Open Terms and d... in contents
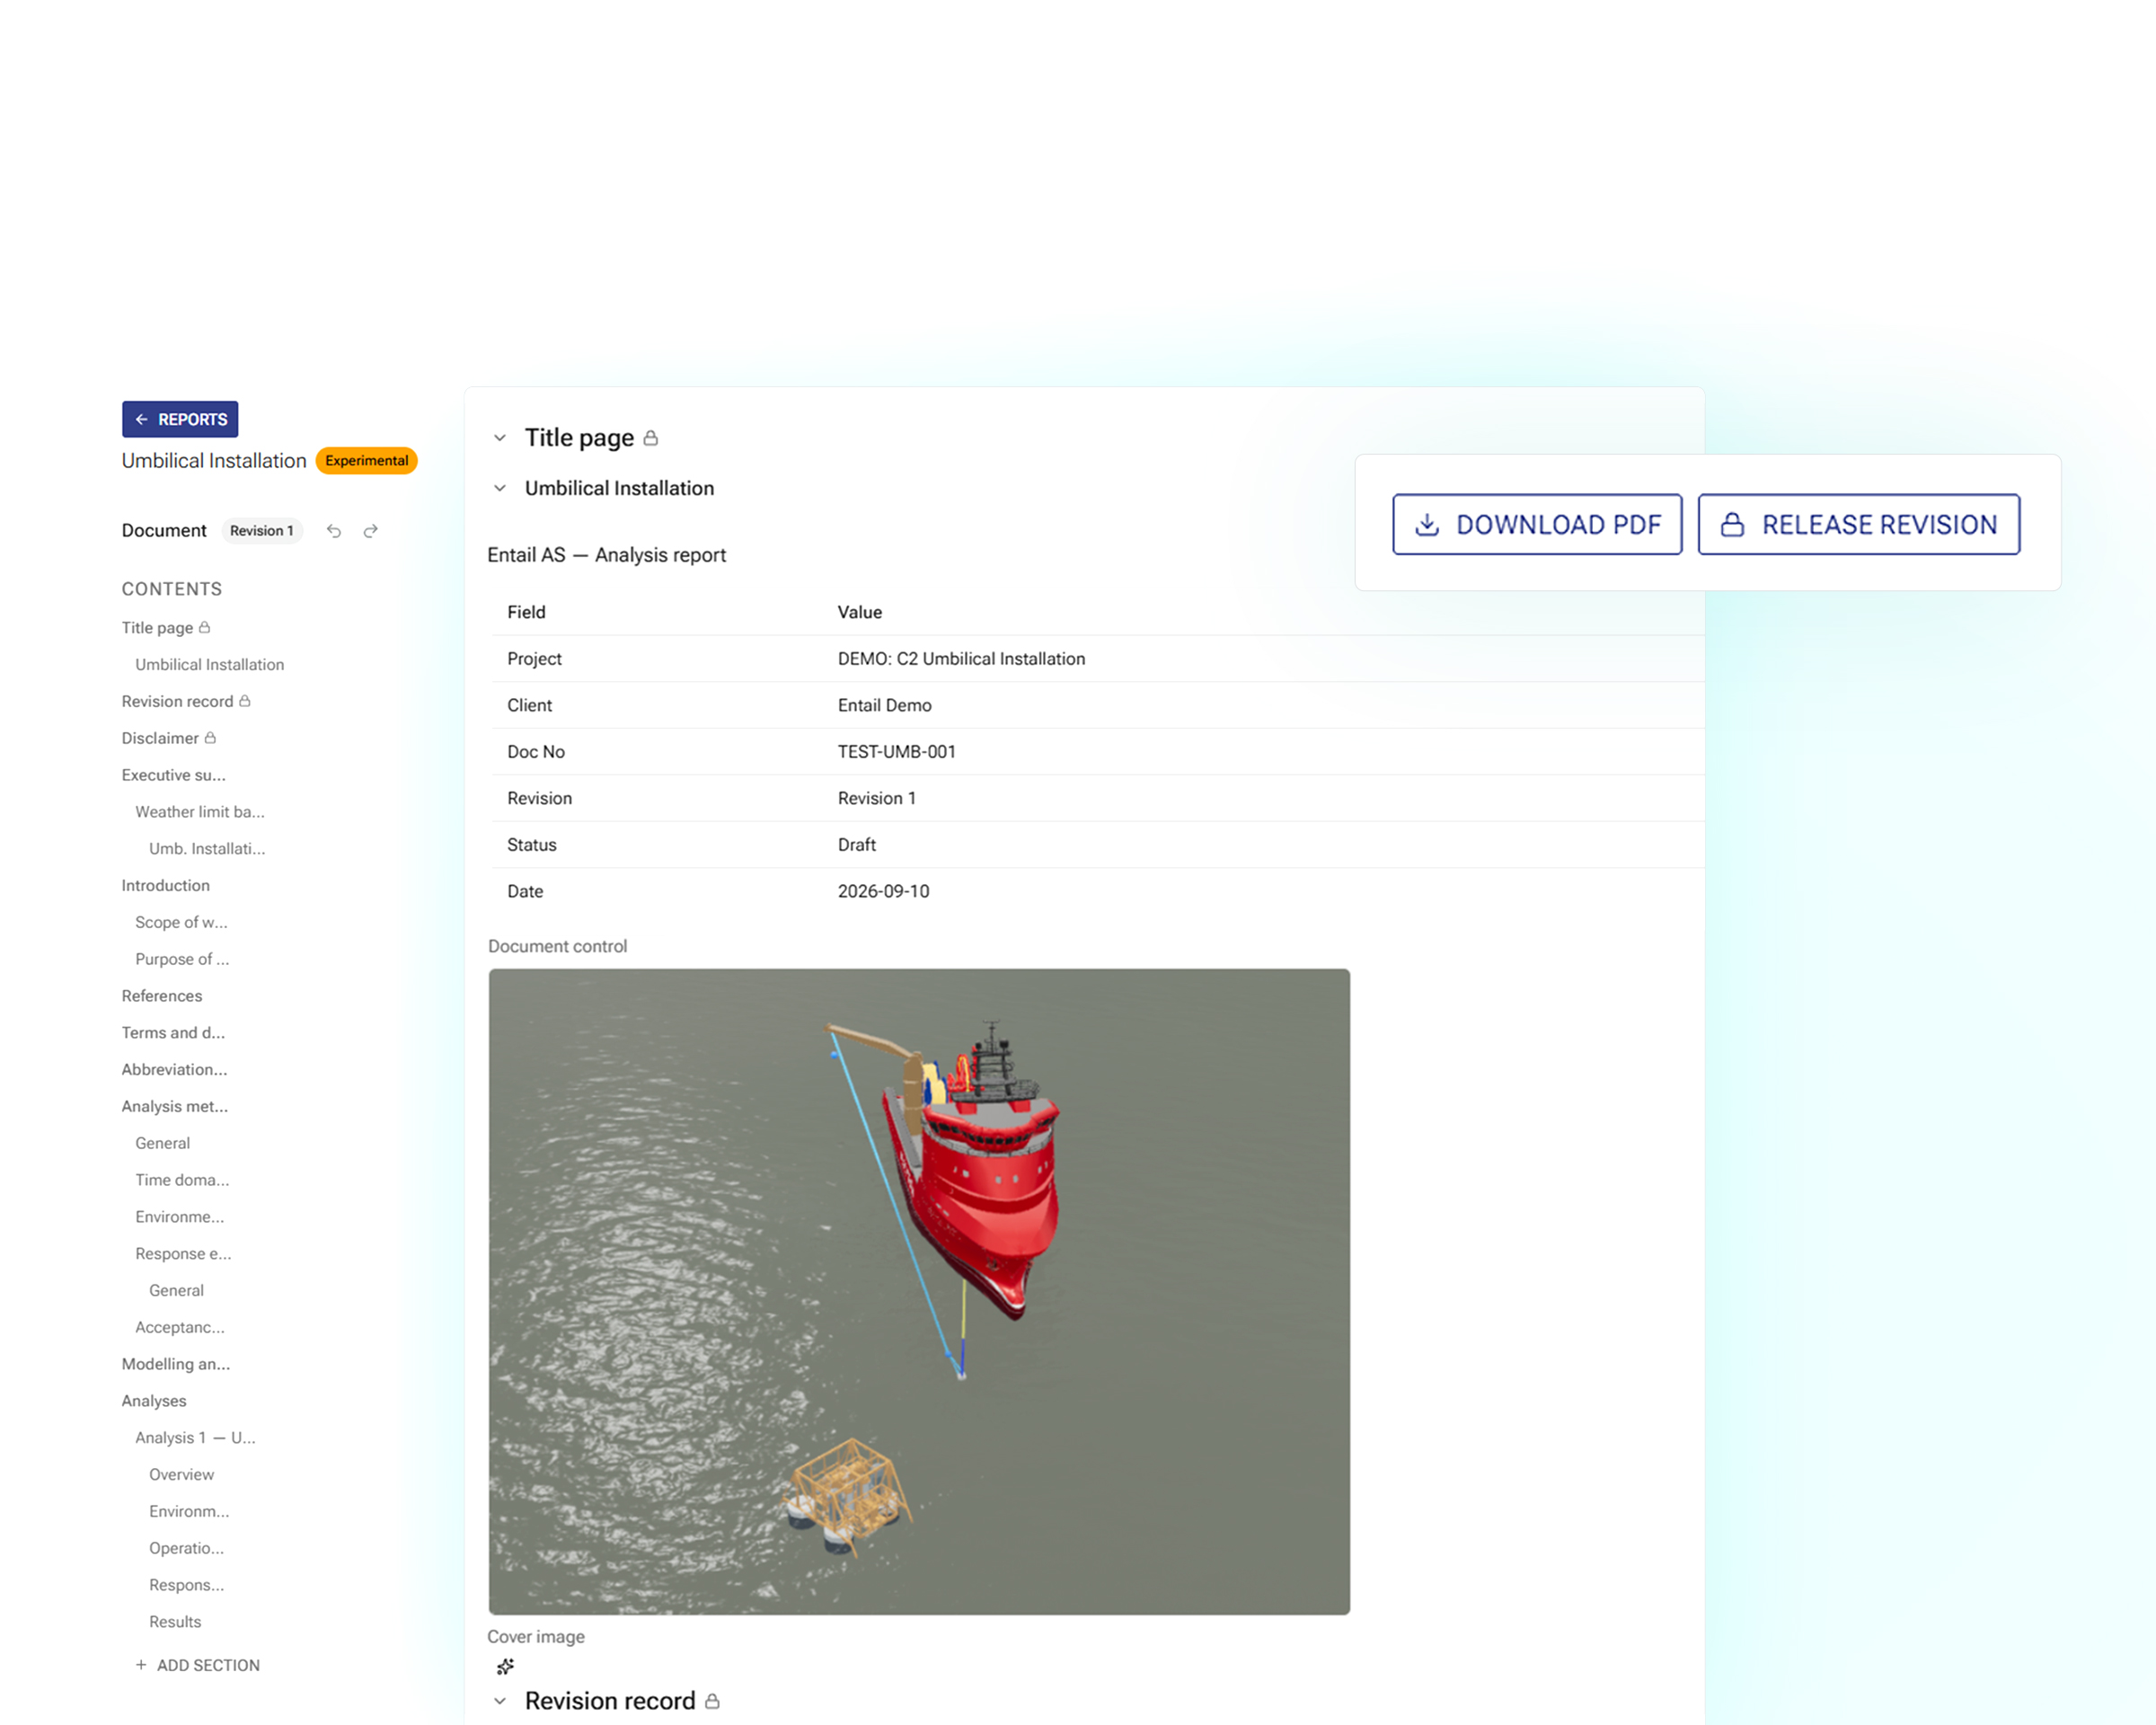2156x1725 pixels. point(173,1033)
